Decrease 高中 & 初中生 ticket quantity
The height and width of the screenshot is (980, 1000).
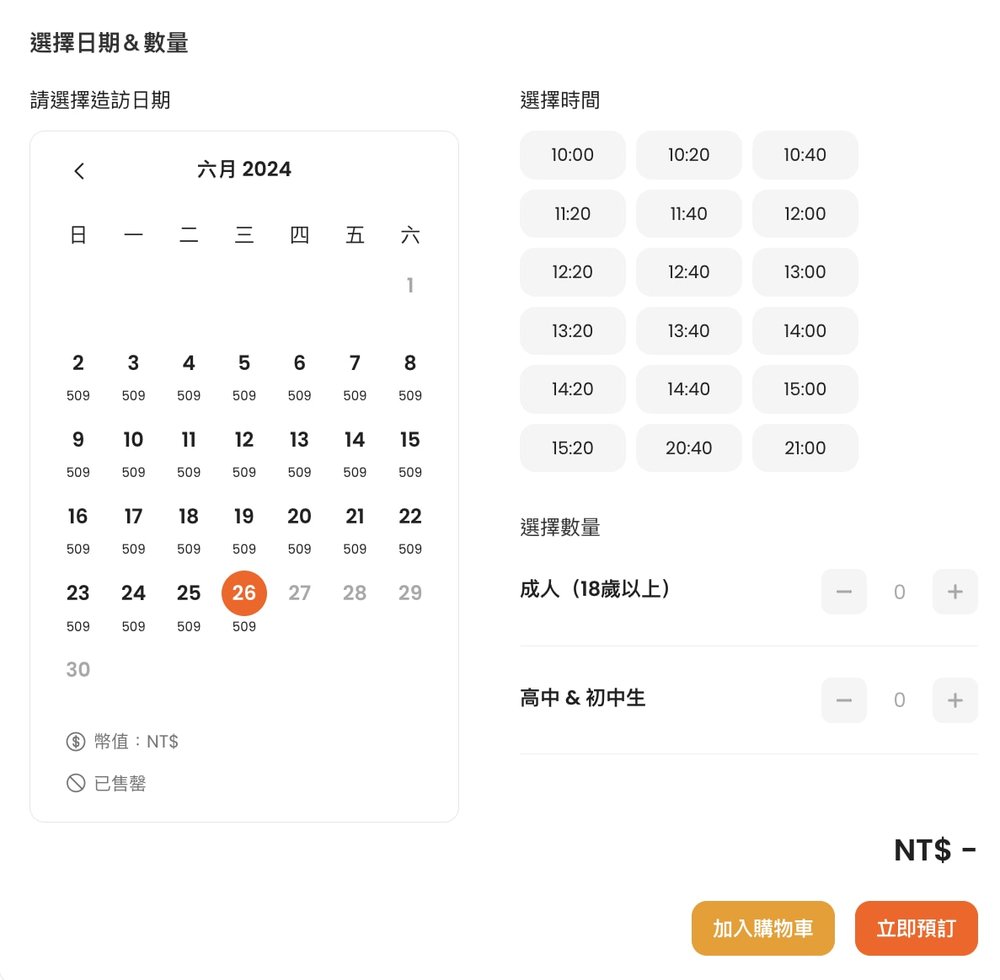tap(843, 700)
